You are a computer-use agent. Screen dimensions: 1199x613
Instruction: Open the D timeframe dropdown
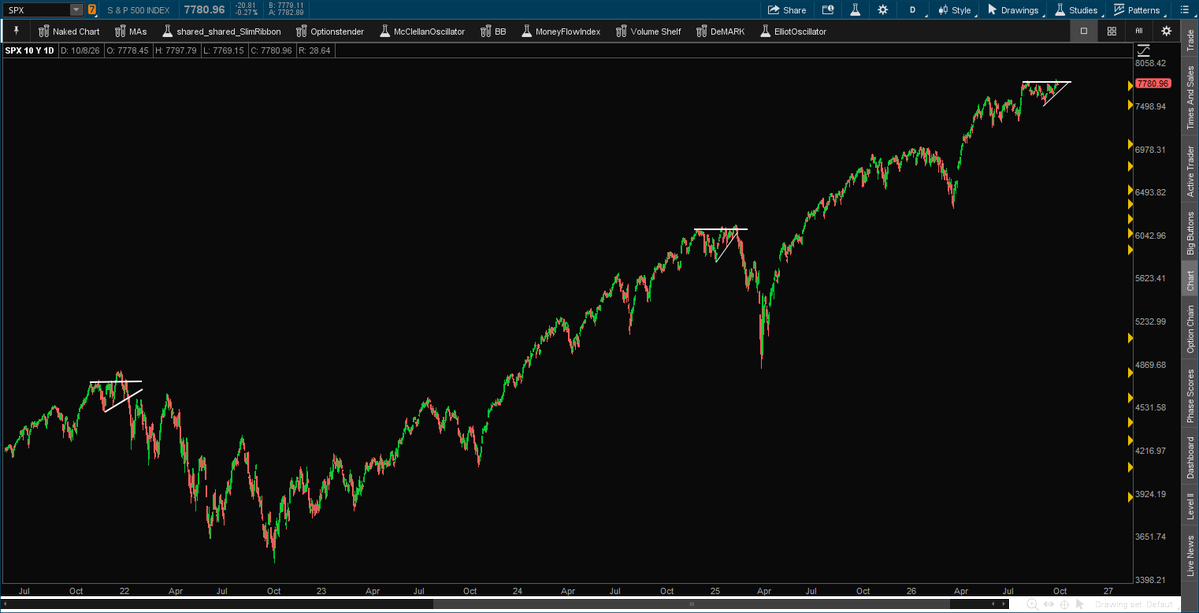click(x=913, y=10)
